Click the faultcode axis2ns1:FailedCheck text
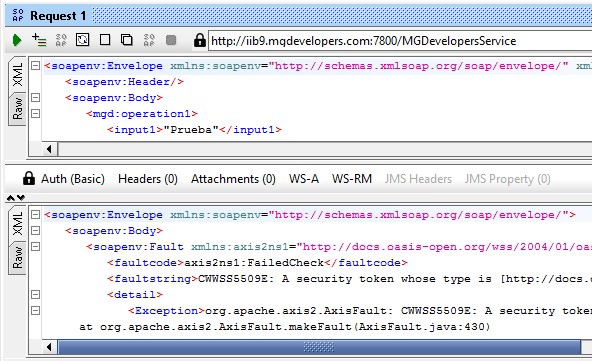Viewport: 592px width, 361px height. 254,262
